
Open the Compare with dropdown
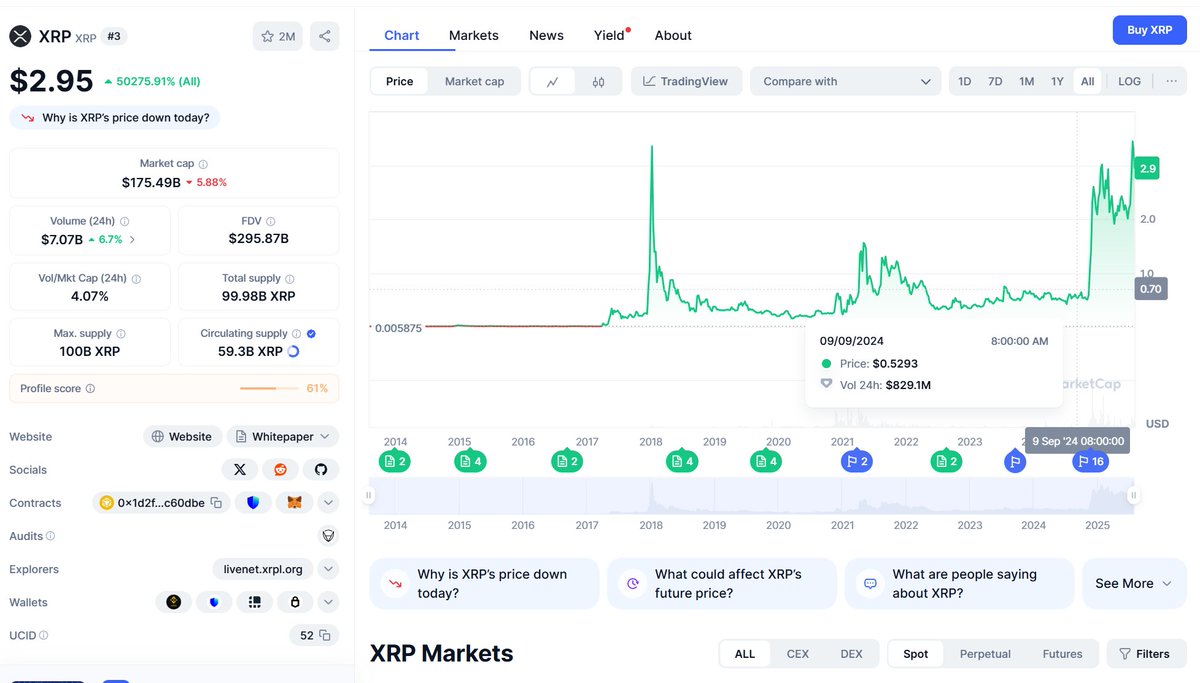pos(846,82)
